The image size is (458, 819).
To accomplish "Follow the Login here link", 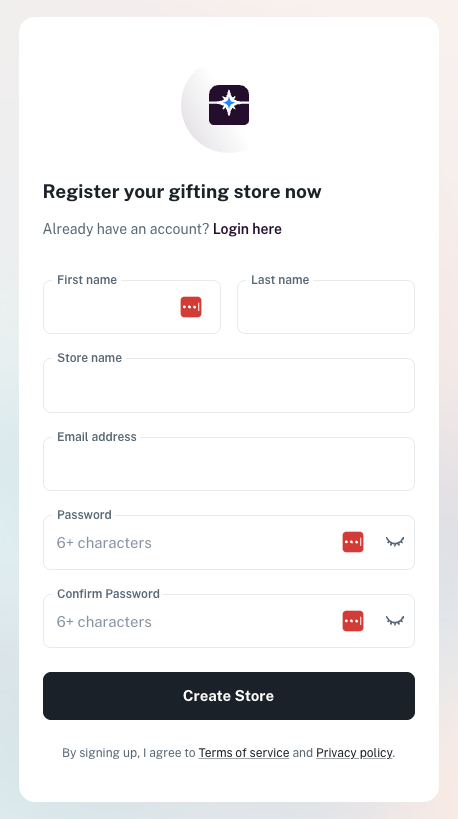I will [247, 229].
